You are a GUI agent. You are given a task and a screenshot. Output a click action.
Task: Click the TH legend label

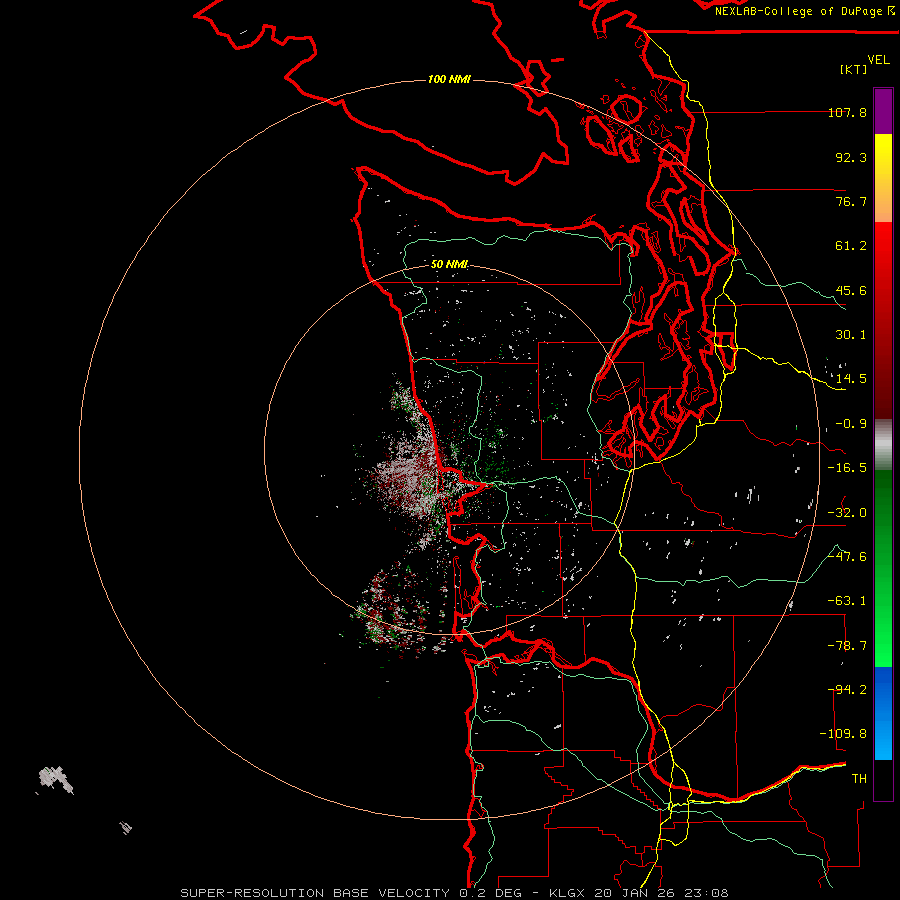859,779
